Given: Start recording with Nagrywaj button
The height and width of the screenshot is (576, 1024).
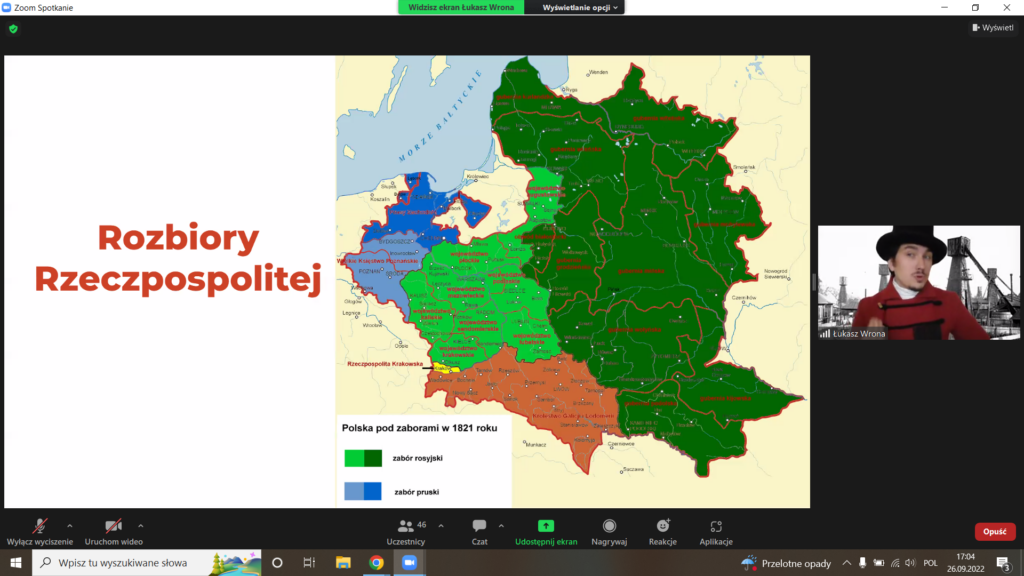Looking at the screenshot, I should (x=609, y=530).
